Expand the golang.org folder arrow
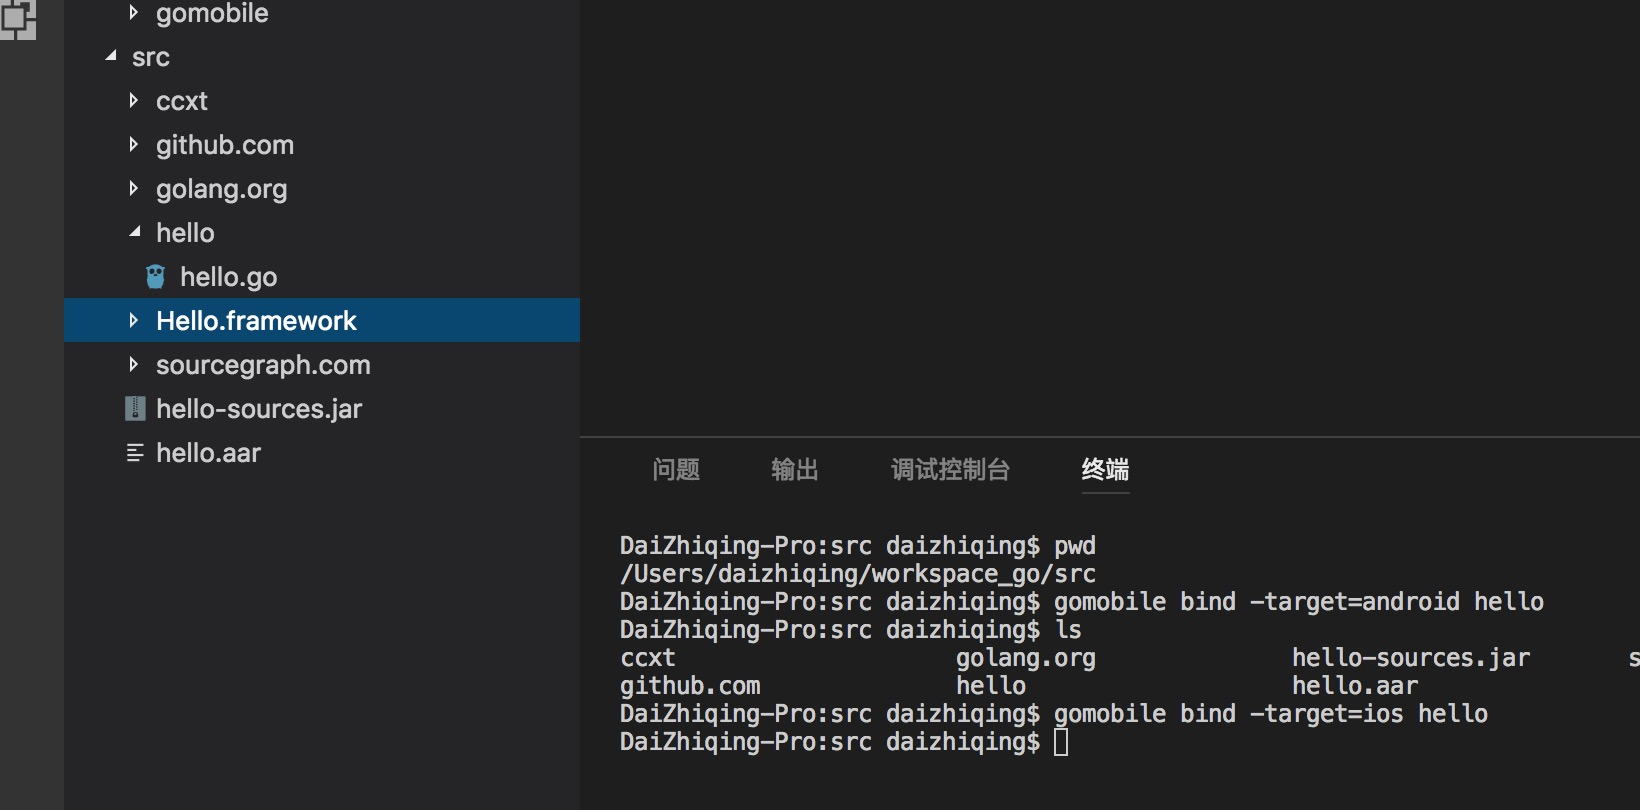Viewport: 1640px width, 810px height. pyautogui.click(x=133, y=188)
